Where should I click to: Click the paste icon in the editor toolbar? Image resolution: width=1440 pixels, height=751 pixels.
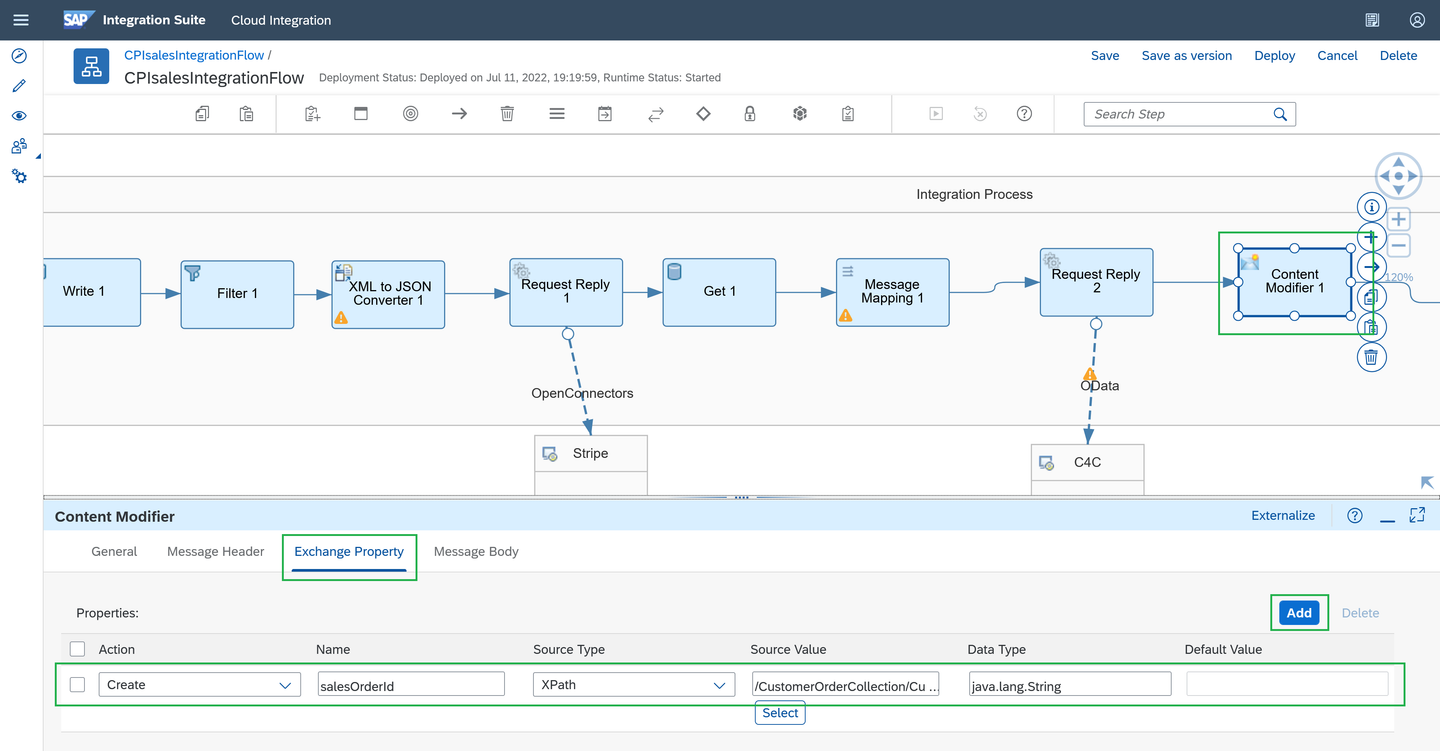coord(246,114)
